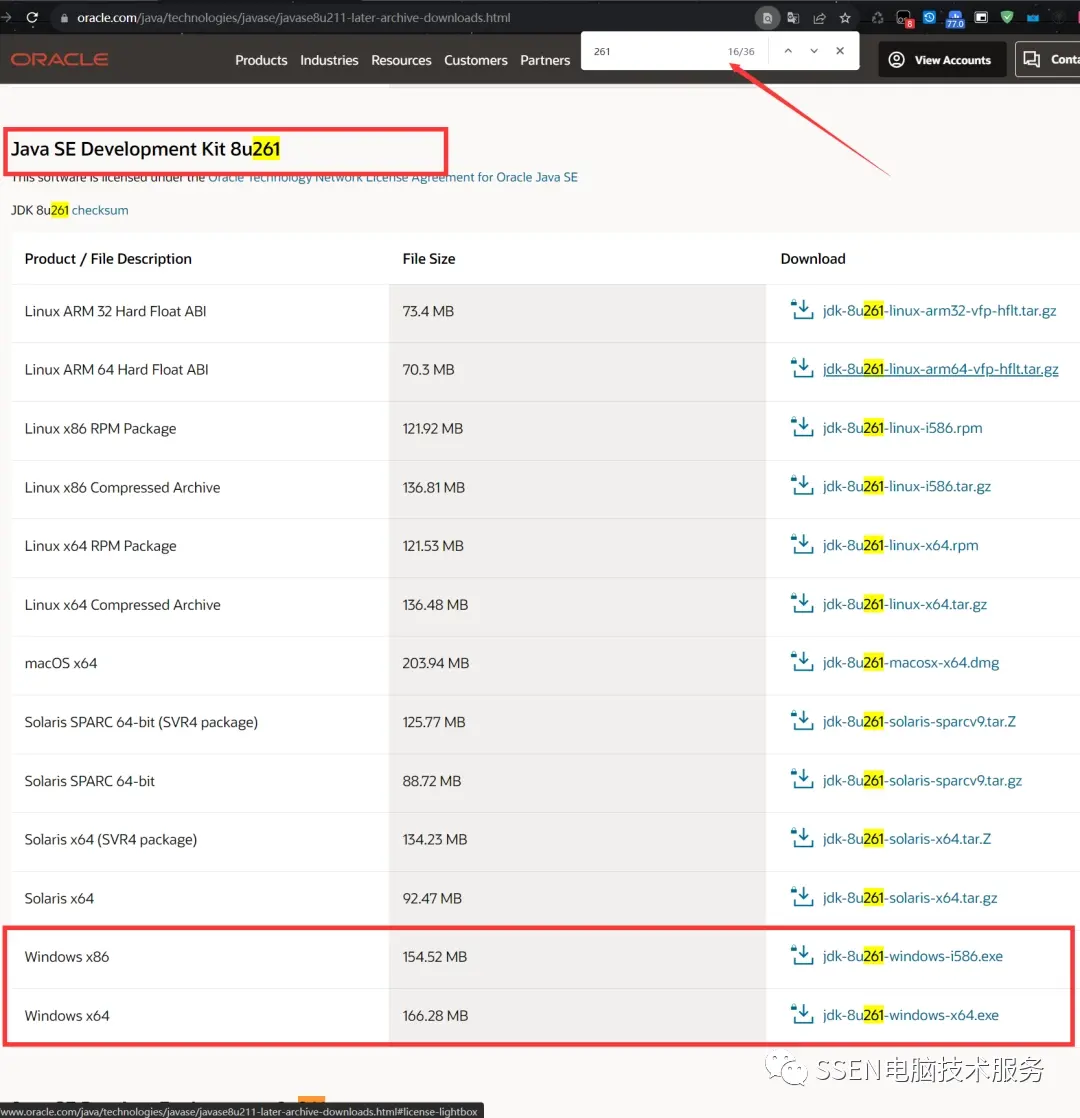Bookmark this page with the star icon
The height and width of the screenshot is (1118, 1080).
pyautogui.click(x=845, y=18)
